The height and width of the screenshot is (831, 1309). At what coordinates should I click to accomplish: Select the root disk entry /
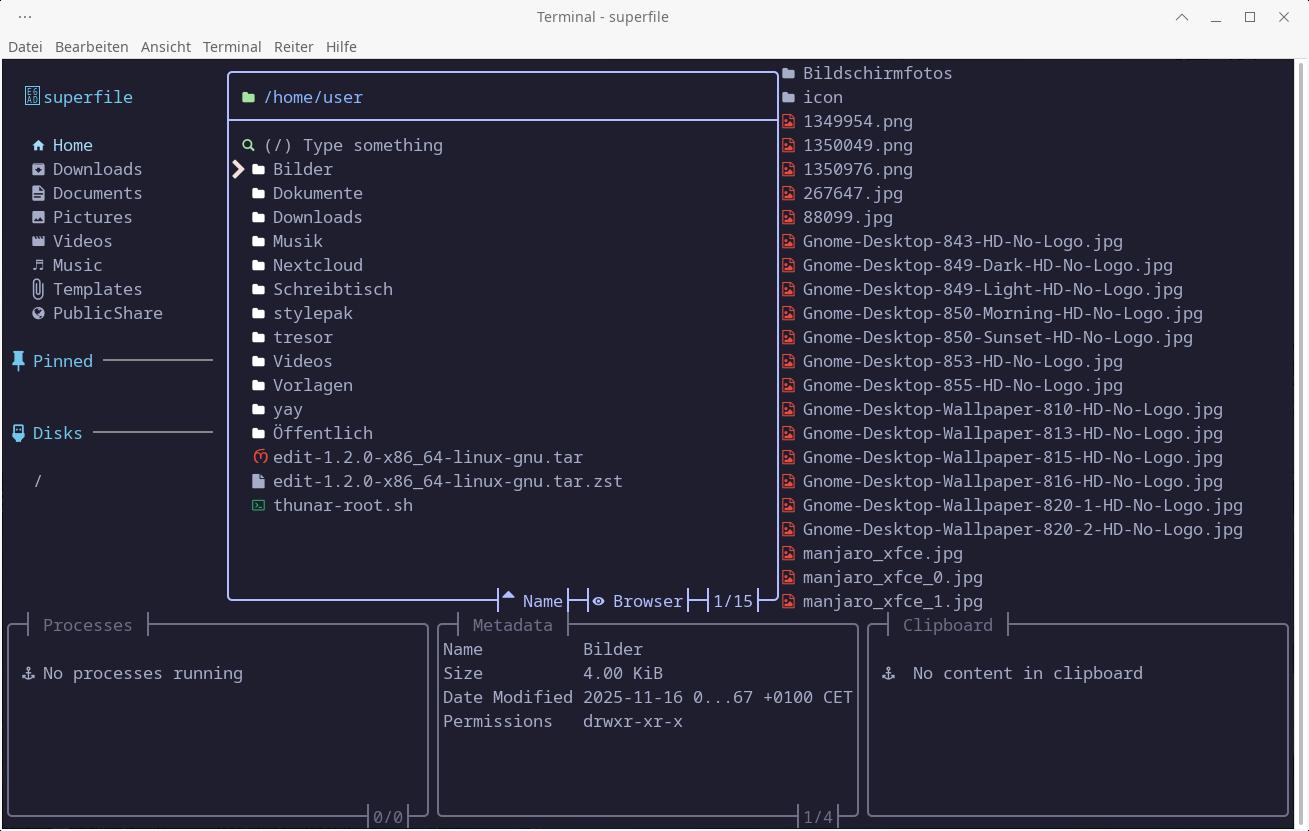38,481
